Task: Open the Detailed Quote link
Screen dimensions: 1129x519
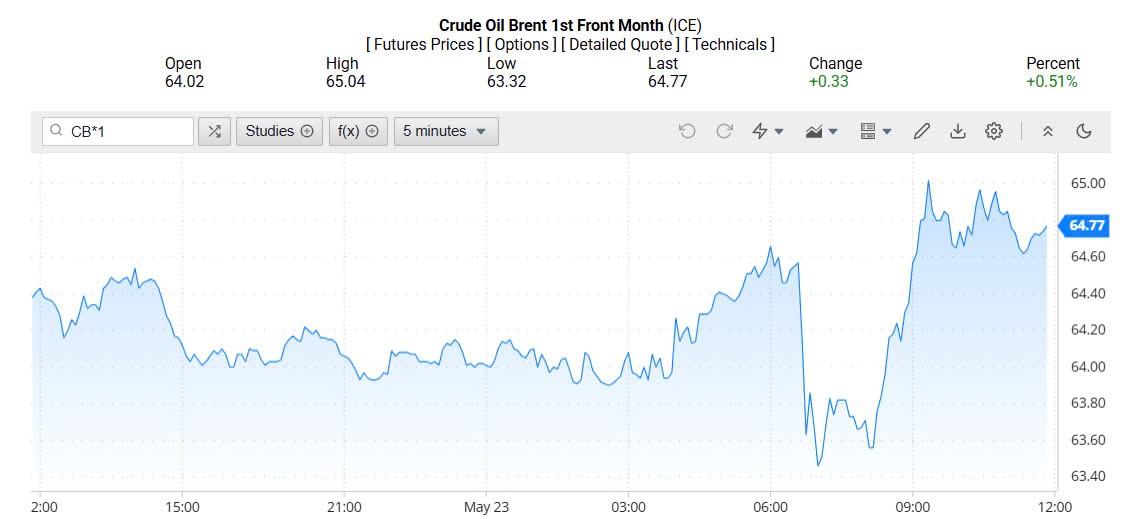Action: (x=621, y=45)
